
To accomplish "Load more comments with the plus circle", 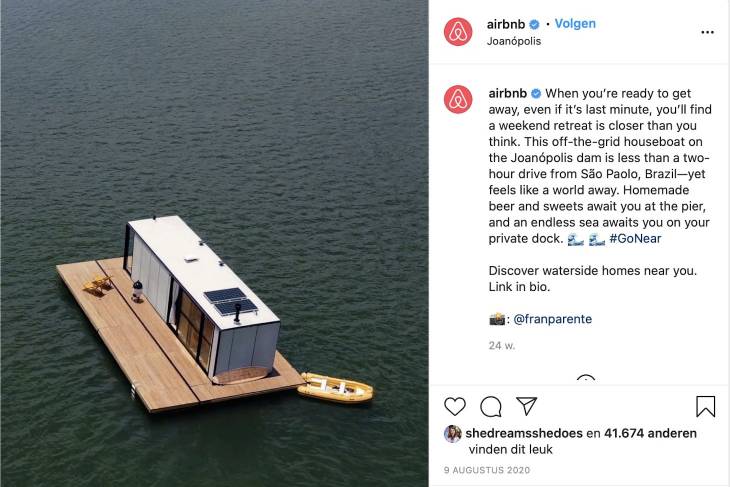I will click(586, 378).
